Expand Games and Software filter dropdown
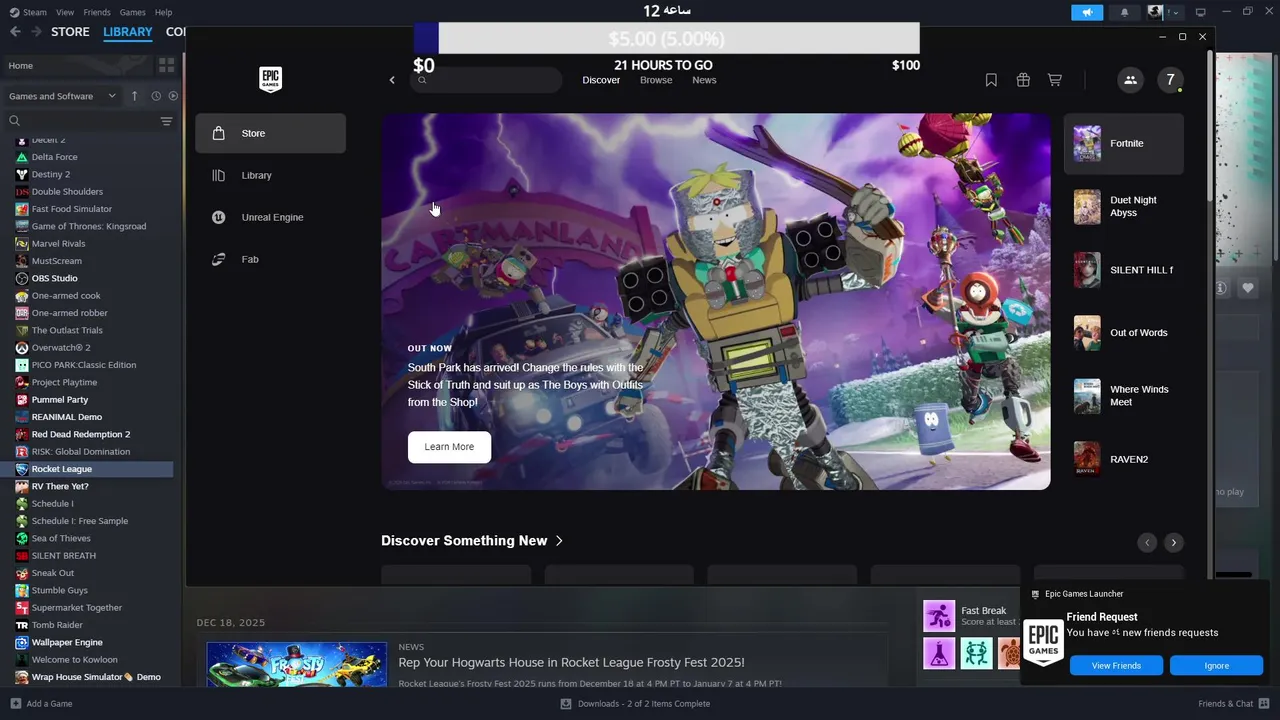 coord(62,96)
